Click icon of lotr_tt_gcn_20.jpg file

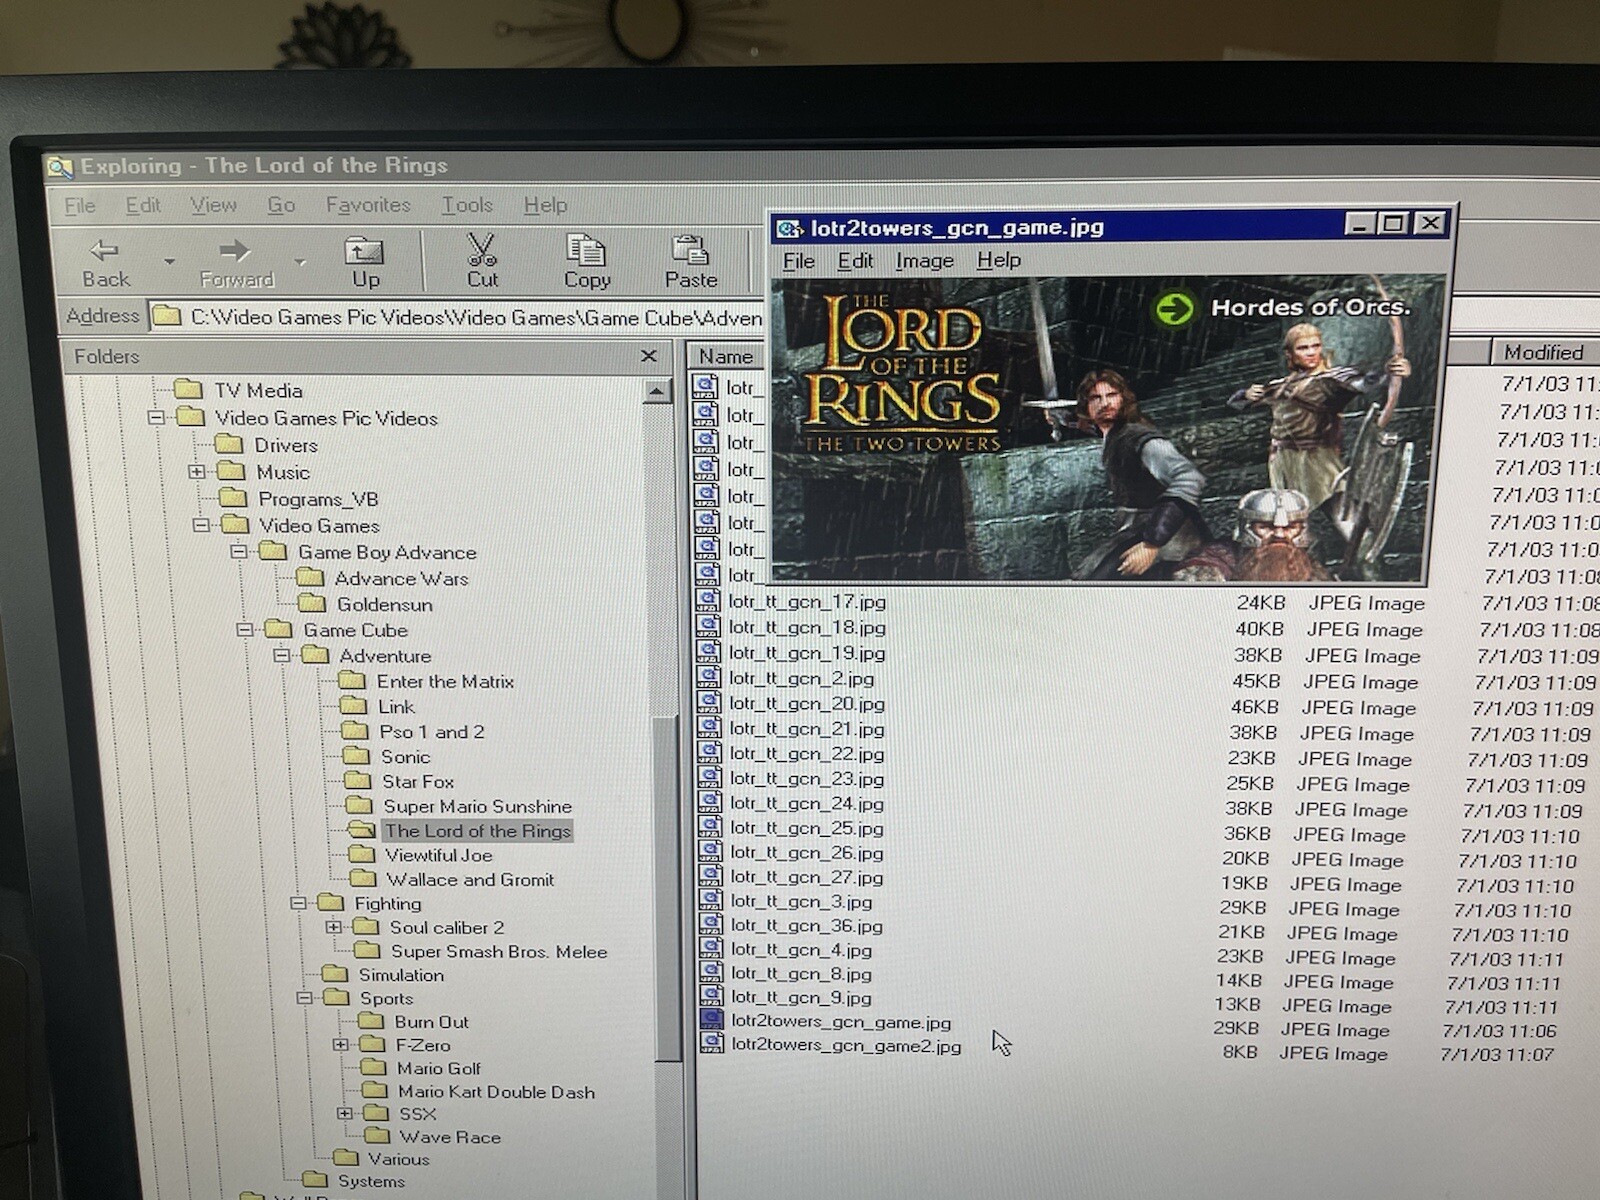[709, 702]
